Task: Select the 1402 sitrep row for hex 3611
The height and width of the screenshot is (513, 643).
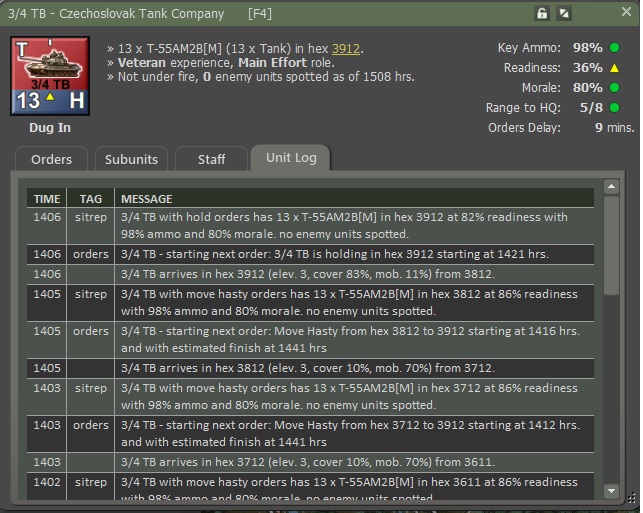Action: 310,487
